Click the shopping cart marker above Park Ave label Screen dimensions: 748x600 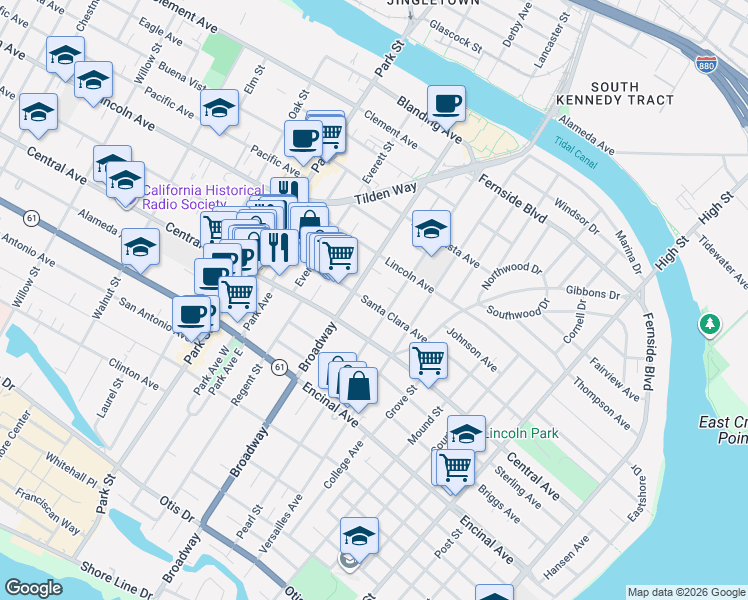(x=238, y=297)
